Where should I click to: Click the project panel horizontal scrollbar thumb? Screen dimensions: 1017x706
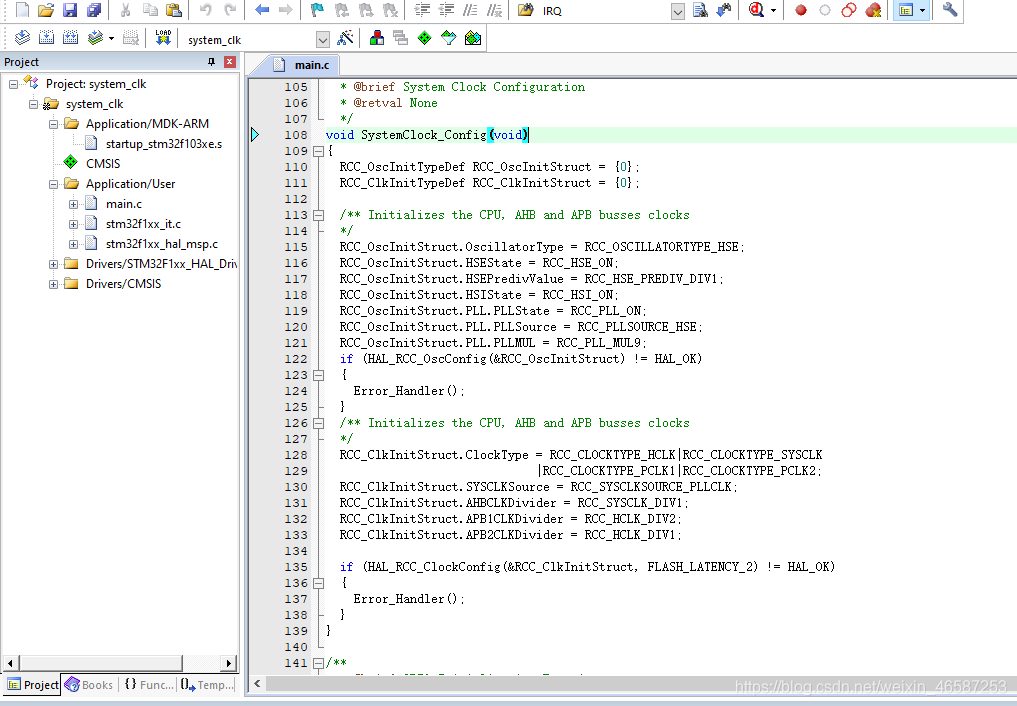coord(101,663)
